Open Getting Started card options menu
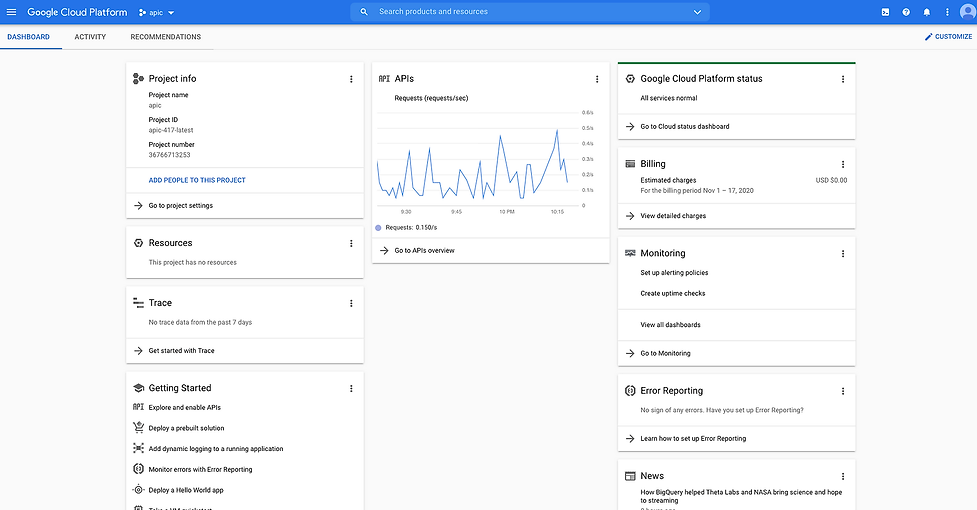Viewport: 977px width, 510px height. click(351, 389)
